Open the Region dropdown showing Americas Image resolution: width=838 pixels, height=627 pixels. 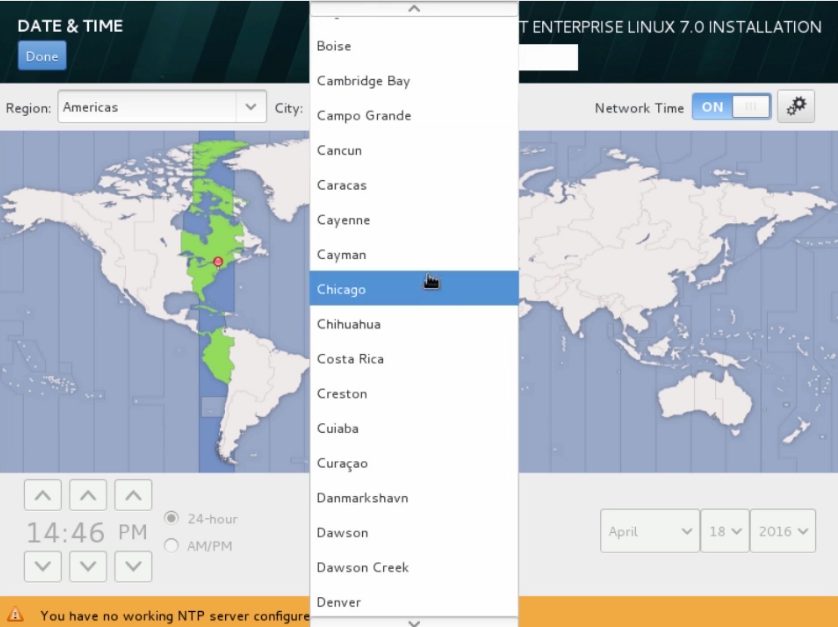tap(162, 107)
